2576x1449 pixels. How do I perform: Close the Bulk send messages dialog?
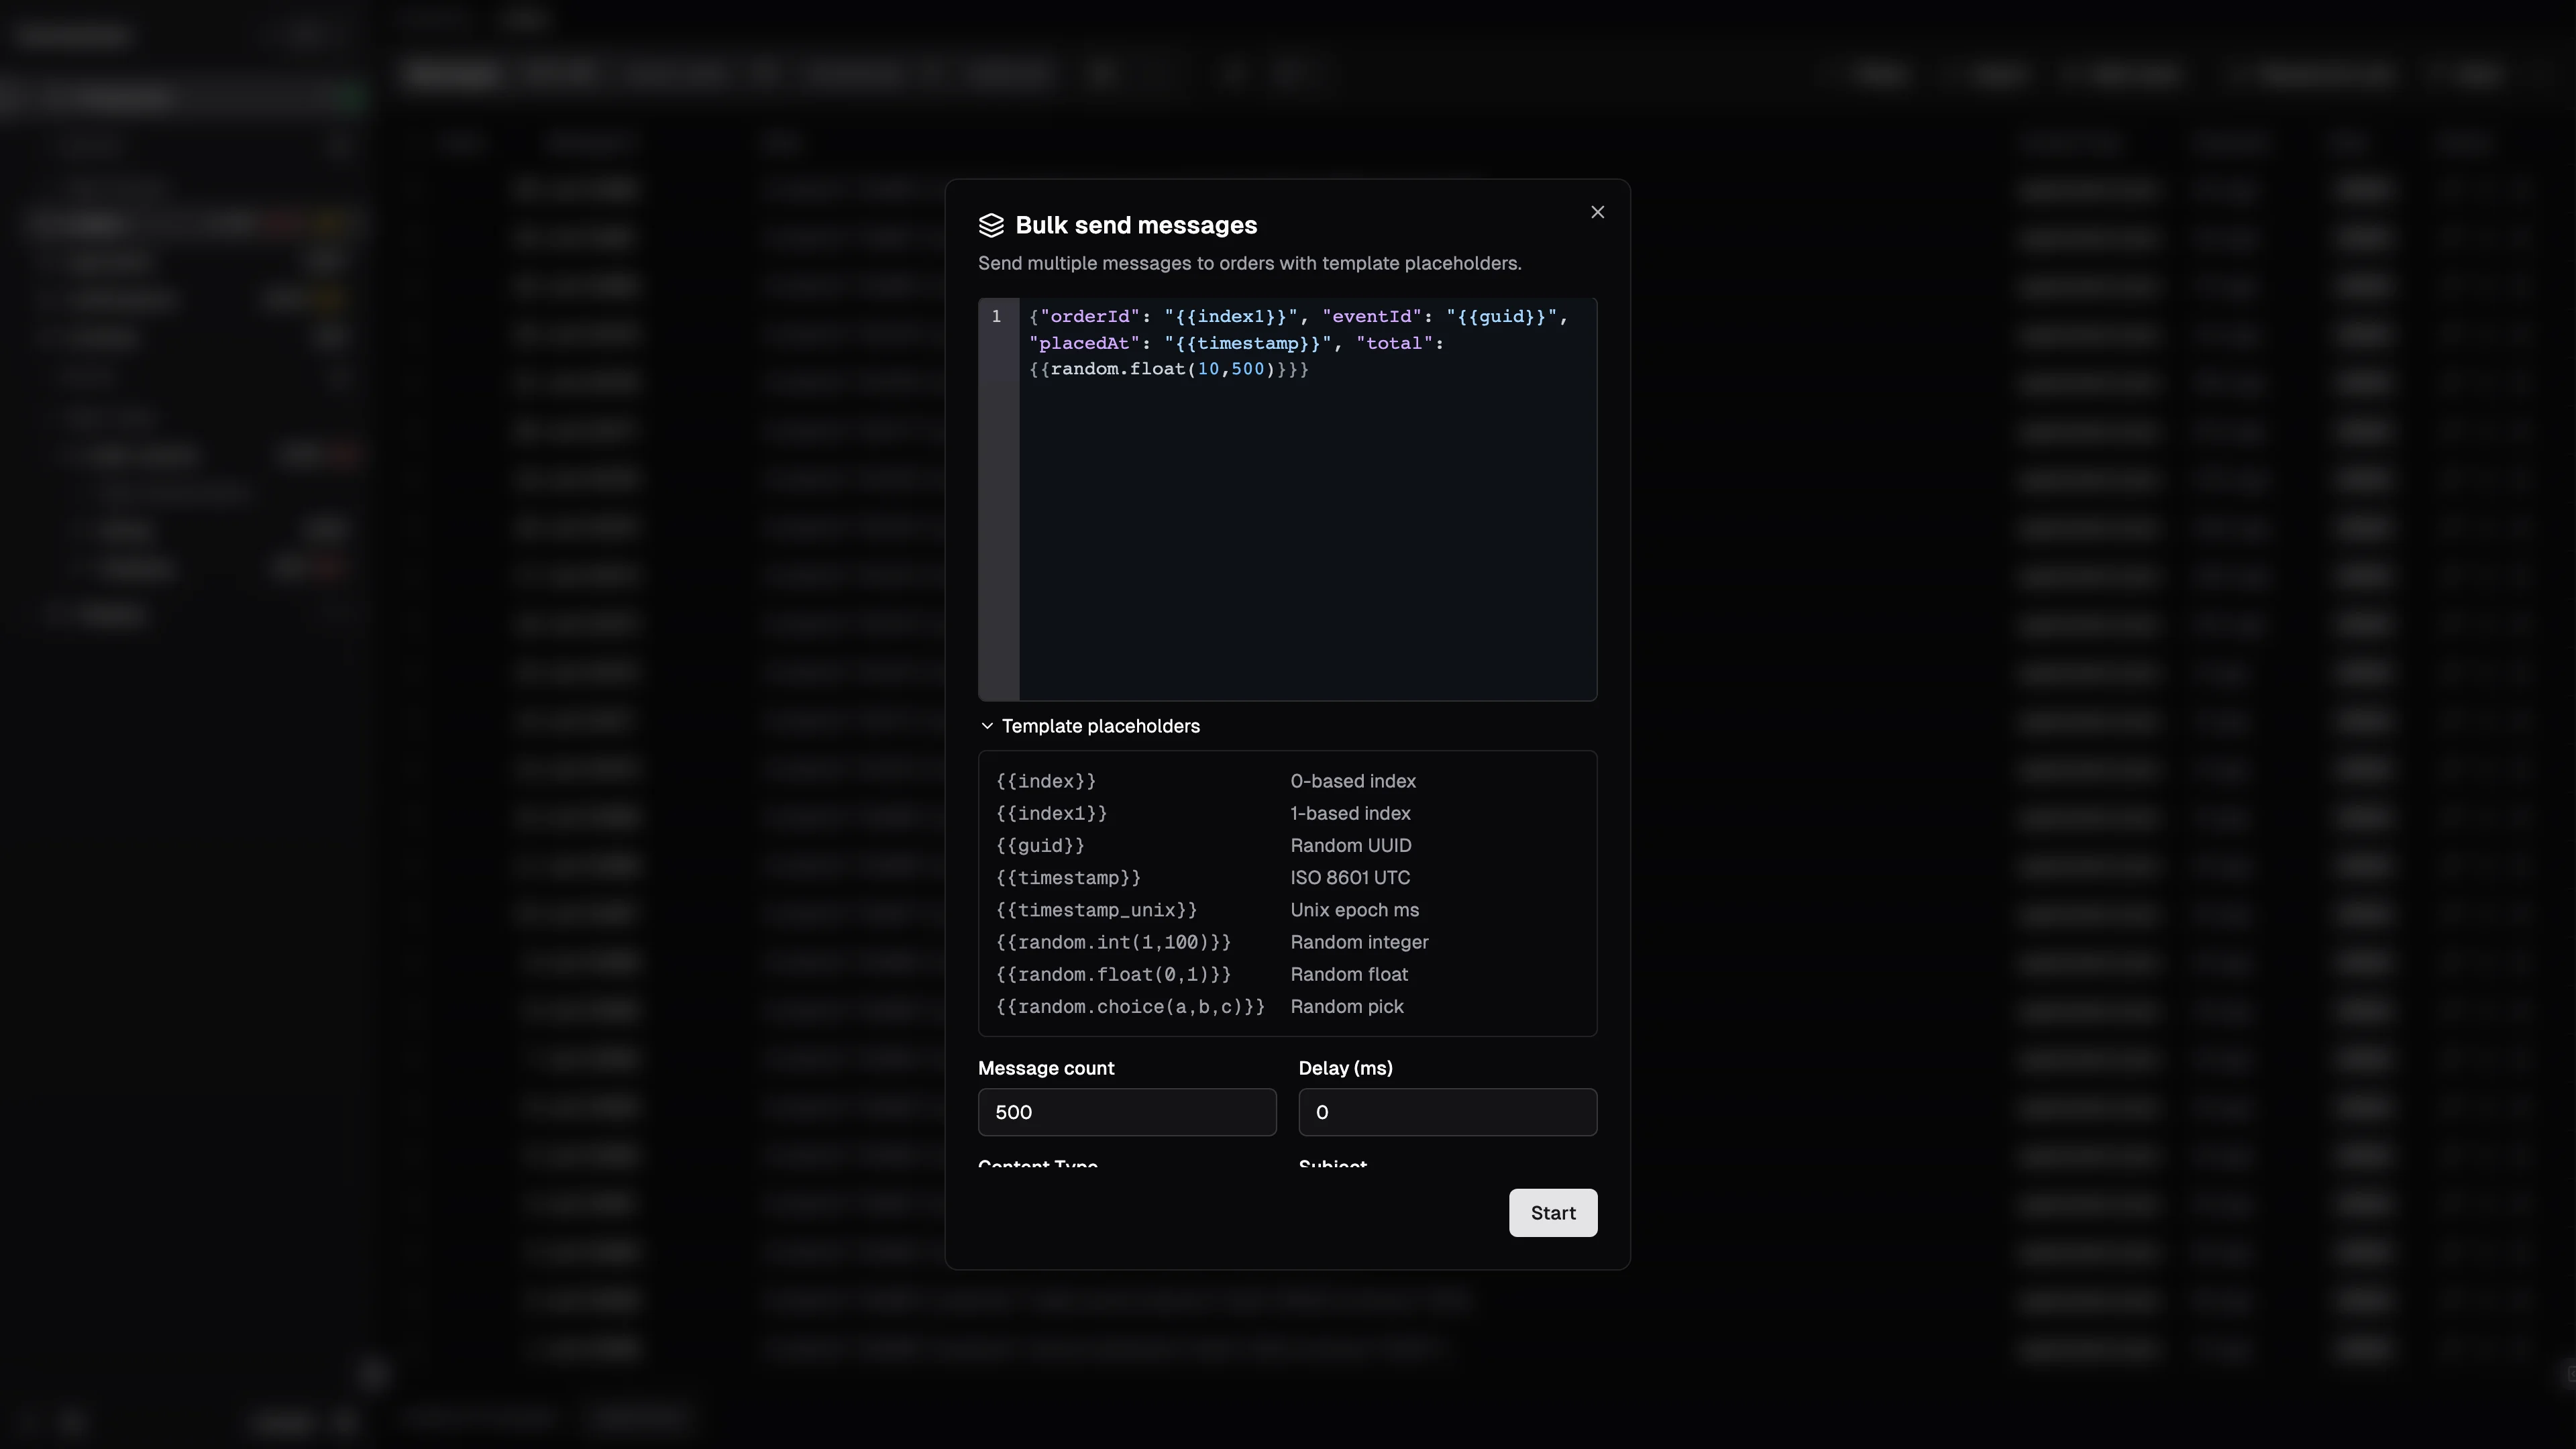(x=1597, y=212)
